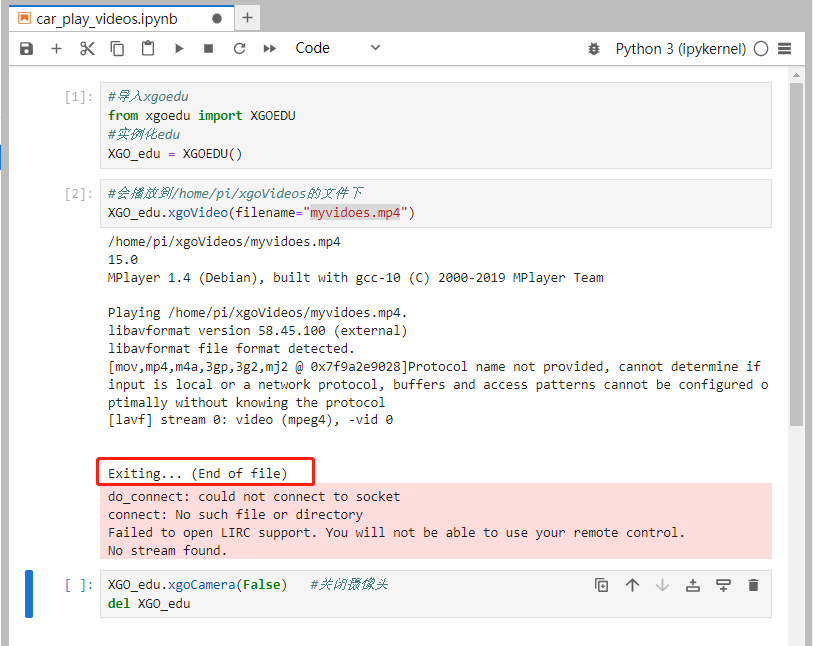Enable the debugger with the bug icon
This screenshot has height=646, width=813.
click(x=594, y=49)
